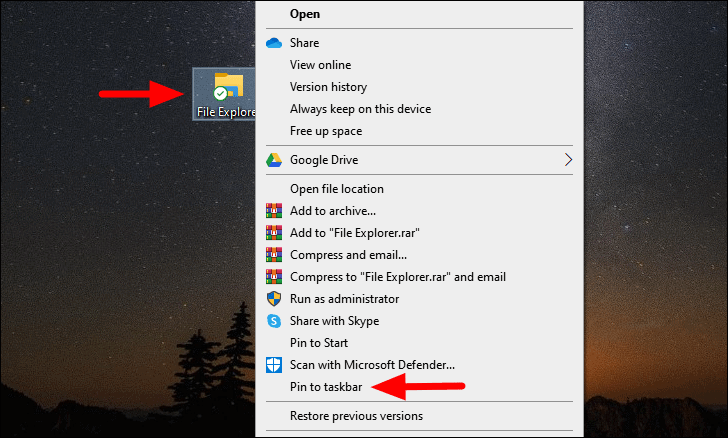This screenshot has height=438, width=728.
Task: Click the WinRAR icon beside Add to "File Explorer.rar"
Action: point(274,233)
